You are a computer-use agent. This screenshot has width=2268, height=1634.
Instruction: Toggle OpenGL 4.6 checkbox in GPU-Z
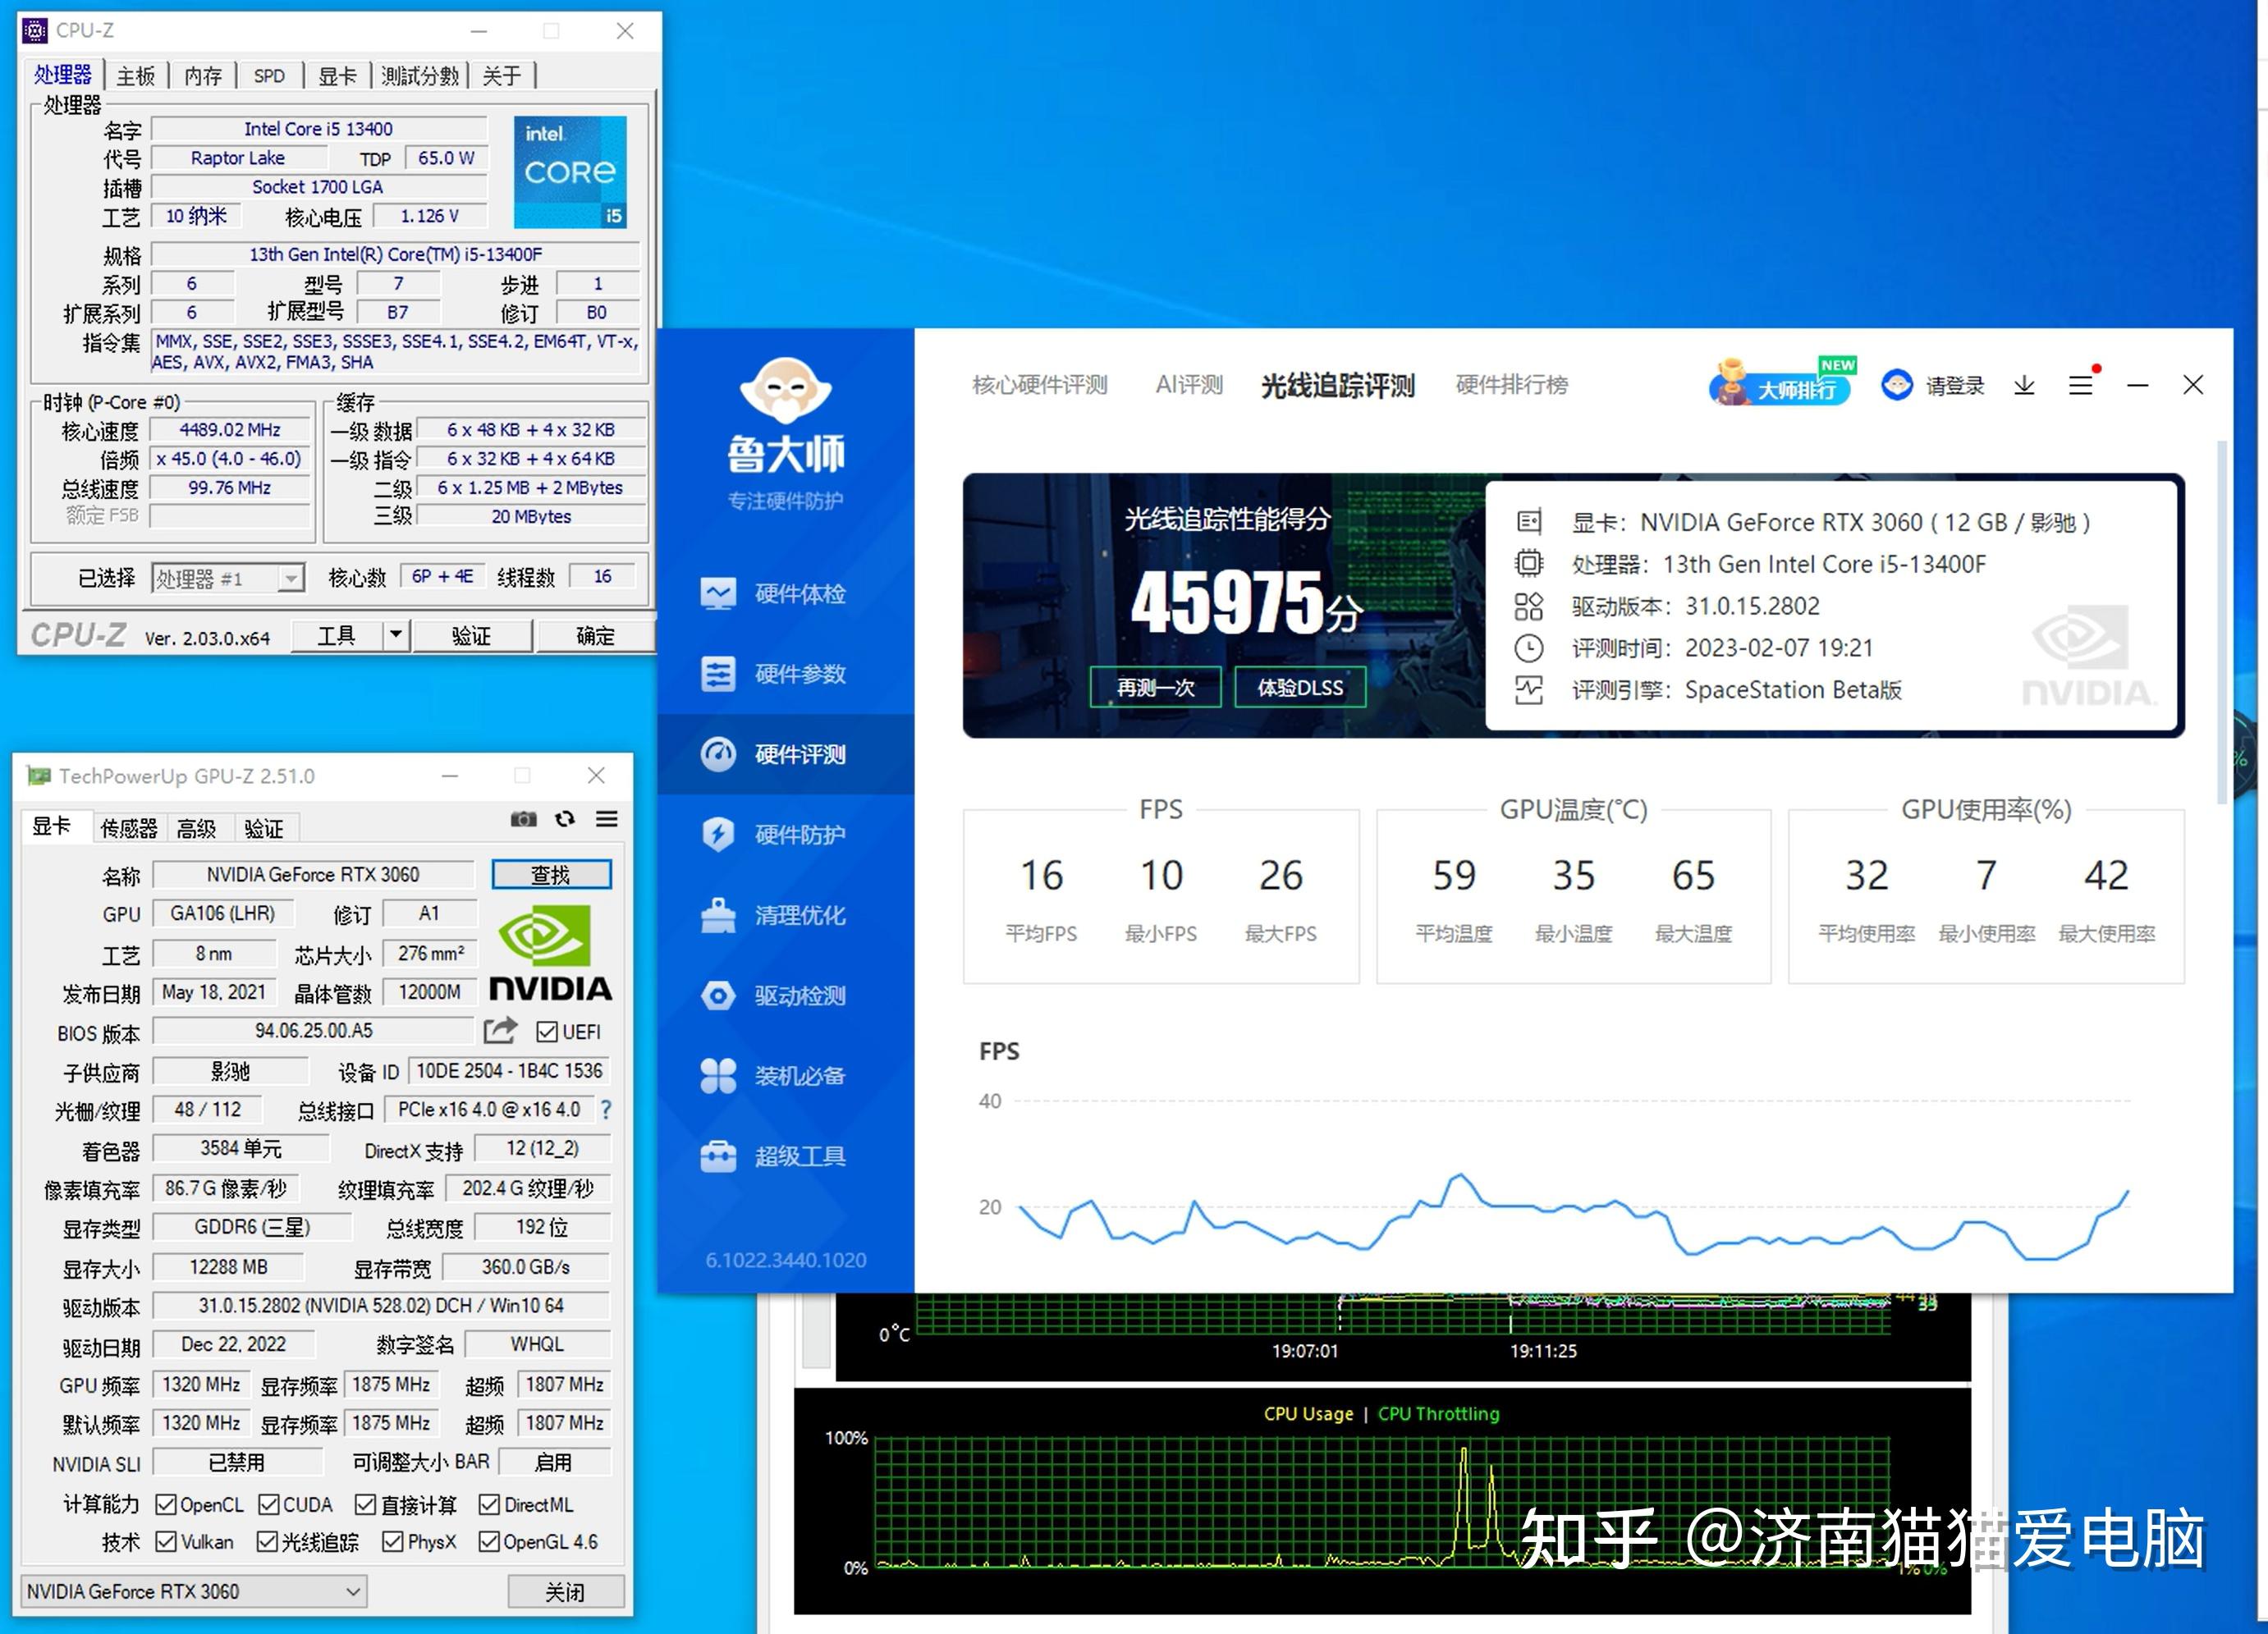tap(489, 1542)
